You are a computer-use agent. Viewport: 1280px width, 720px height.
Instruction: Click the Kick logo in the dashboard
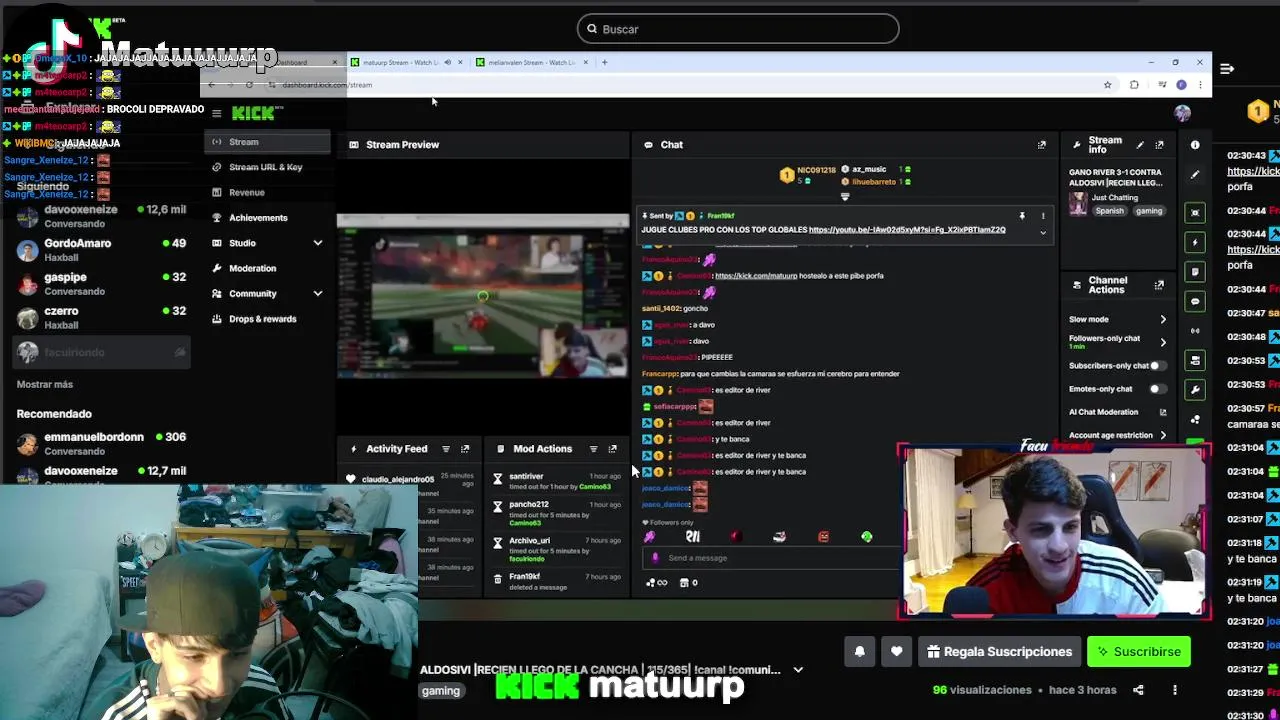tap(257, 113)
